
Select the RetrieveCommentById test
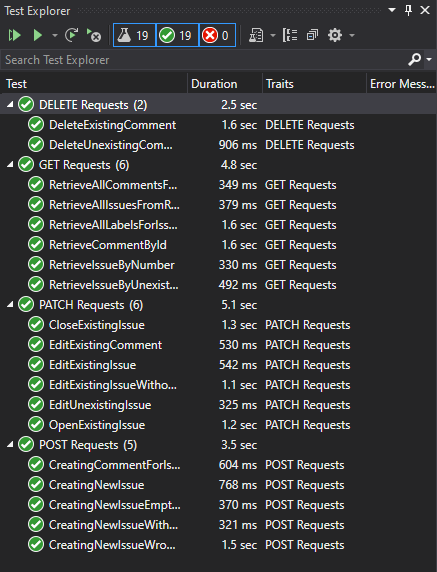click(x=218, y=245)
